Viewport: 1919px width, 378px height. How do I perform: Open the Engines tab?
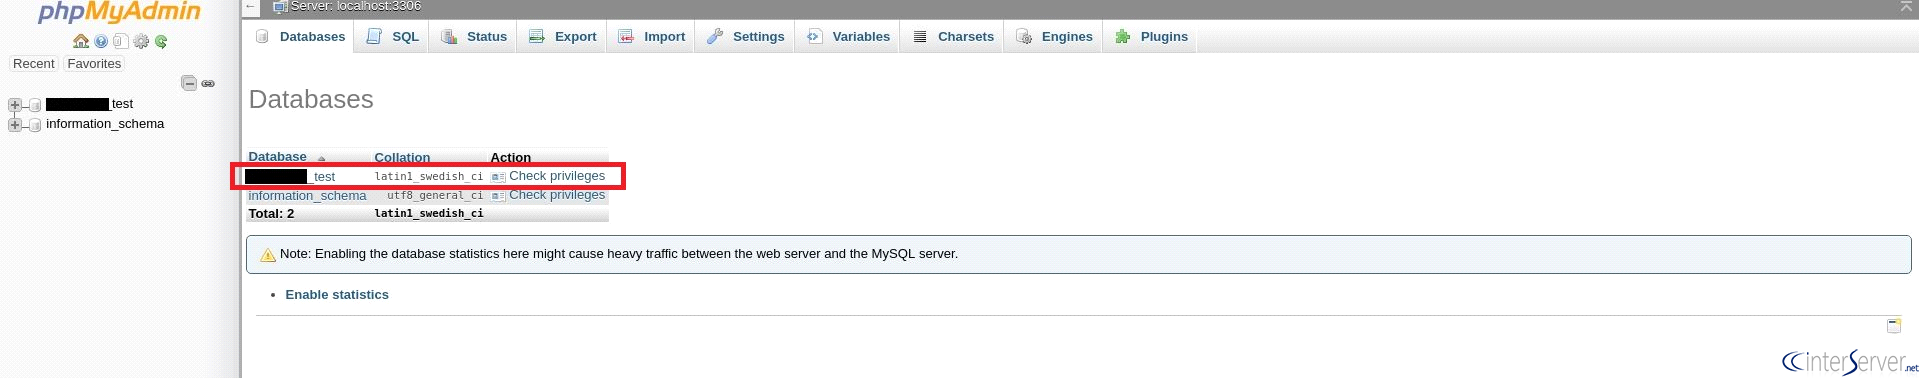pyautogui.click(x=1054, y=36)
